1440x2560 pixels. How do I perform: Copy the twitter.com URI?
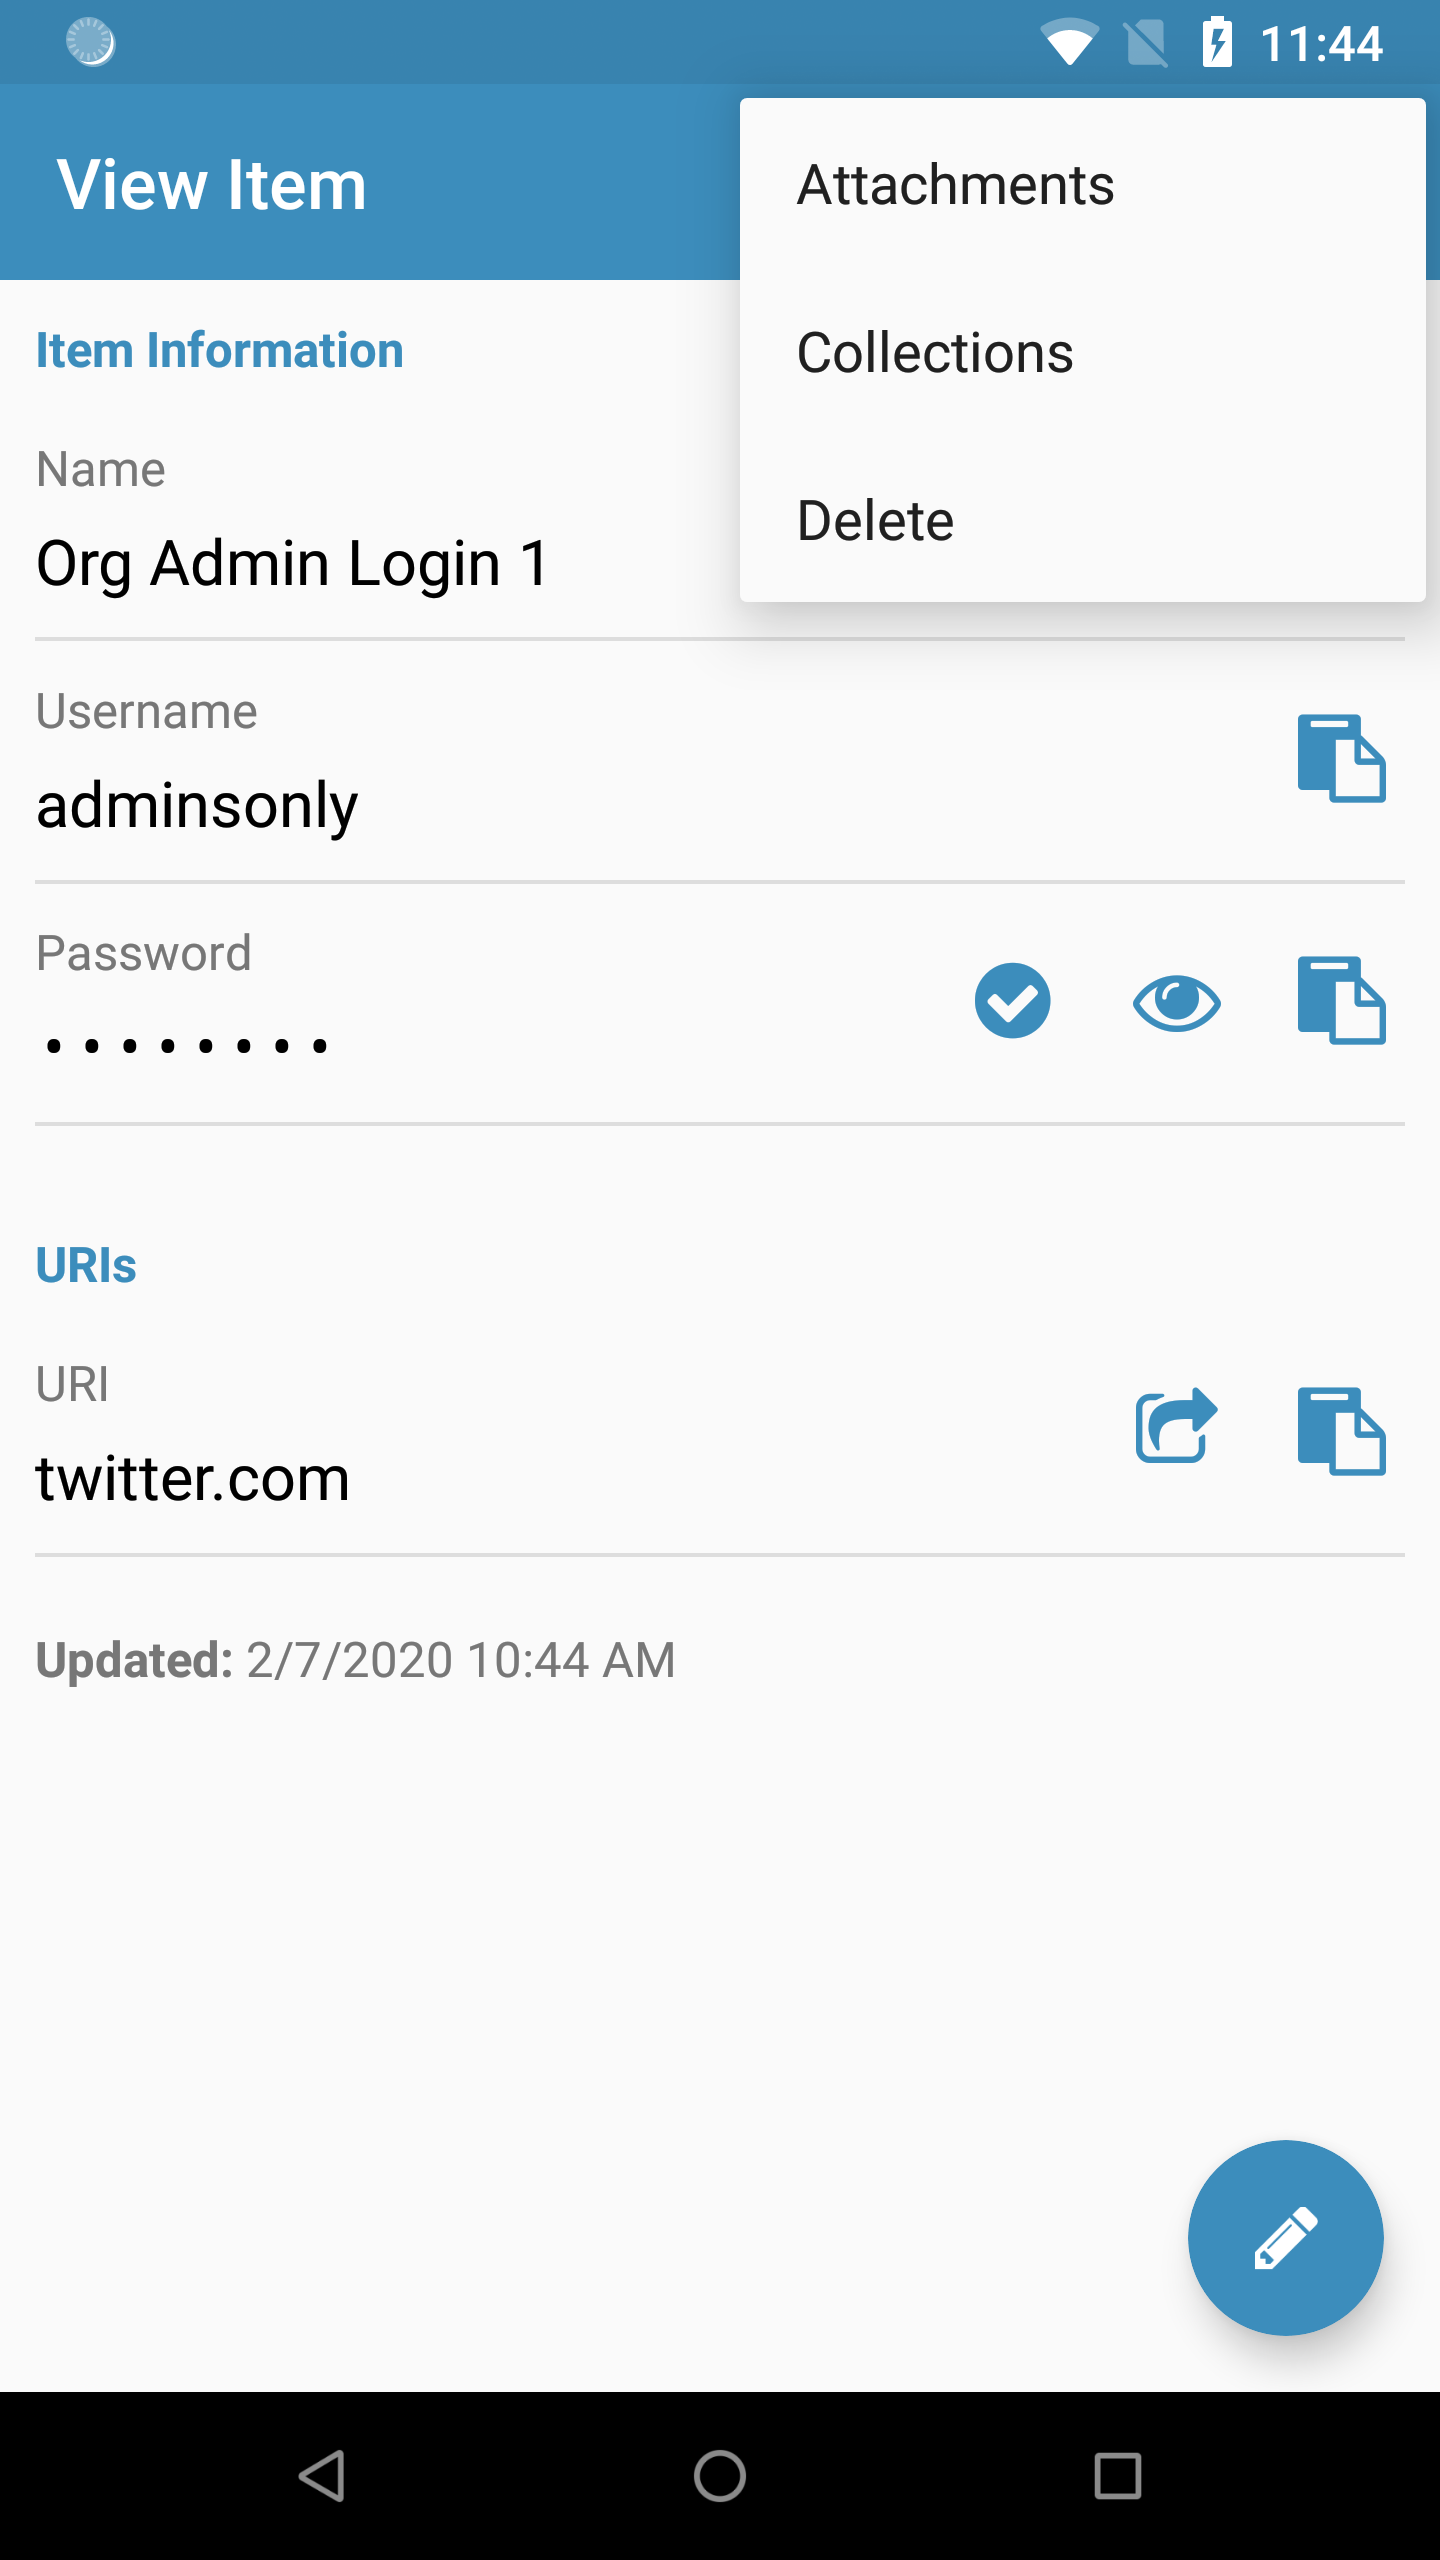click(1341, 1431)
